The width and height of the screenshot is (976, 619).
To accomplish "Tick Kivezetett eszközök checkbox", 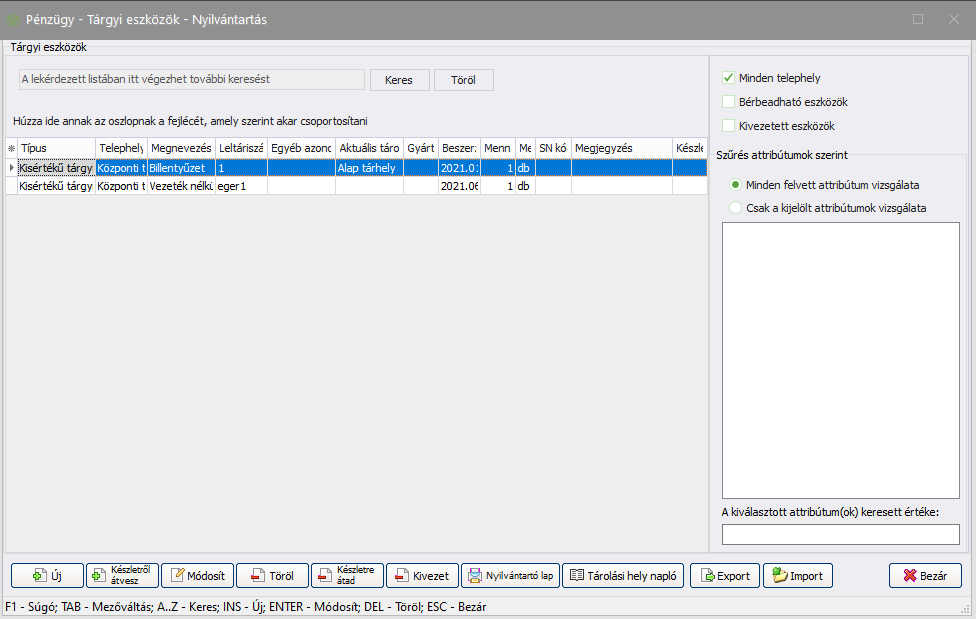I will click(729, 126).
